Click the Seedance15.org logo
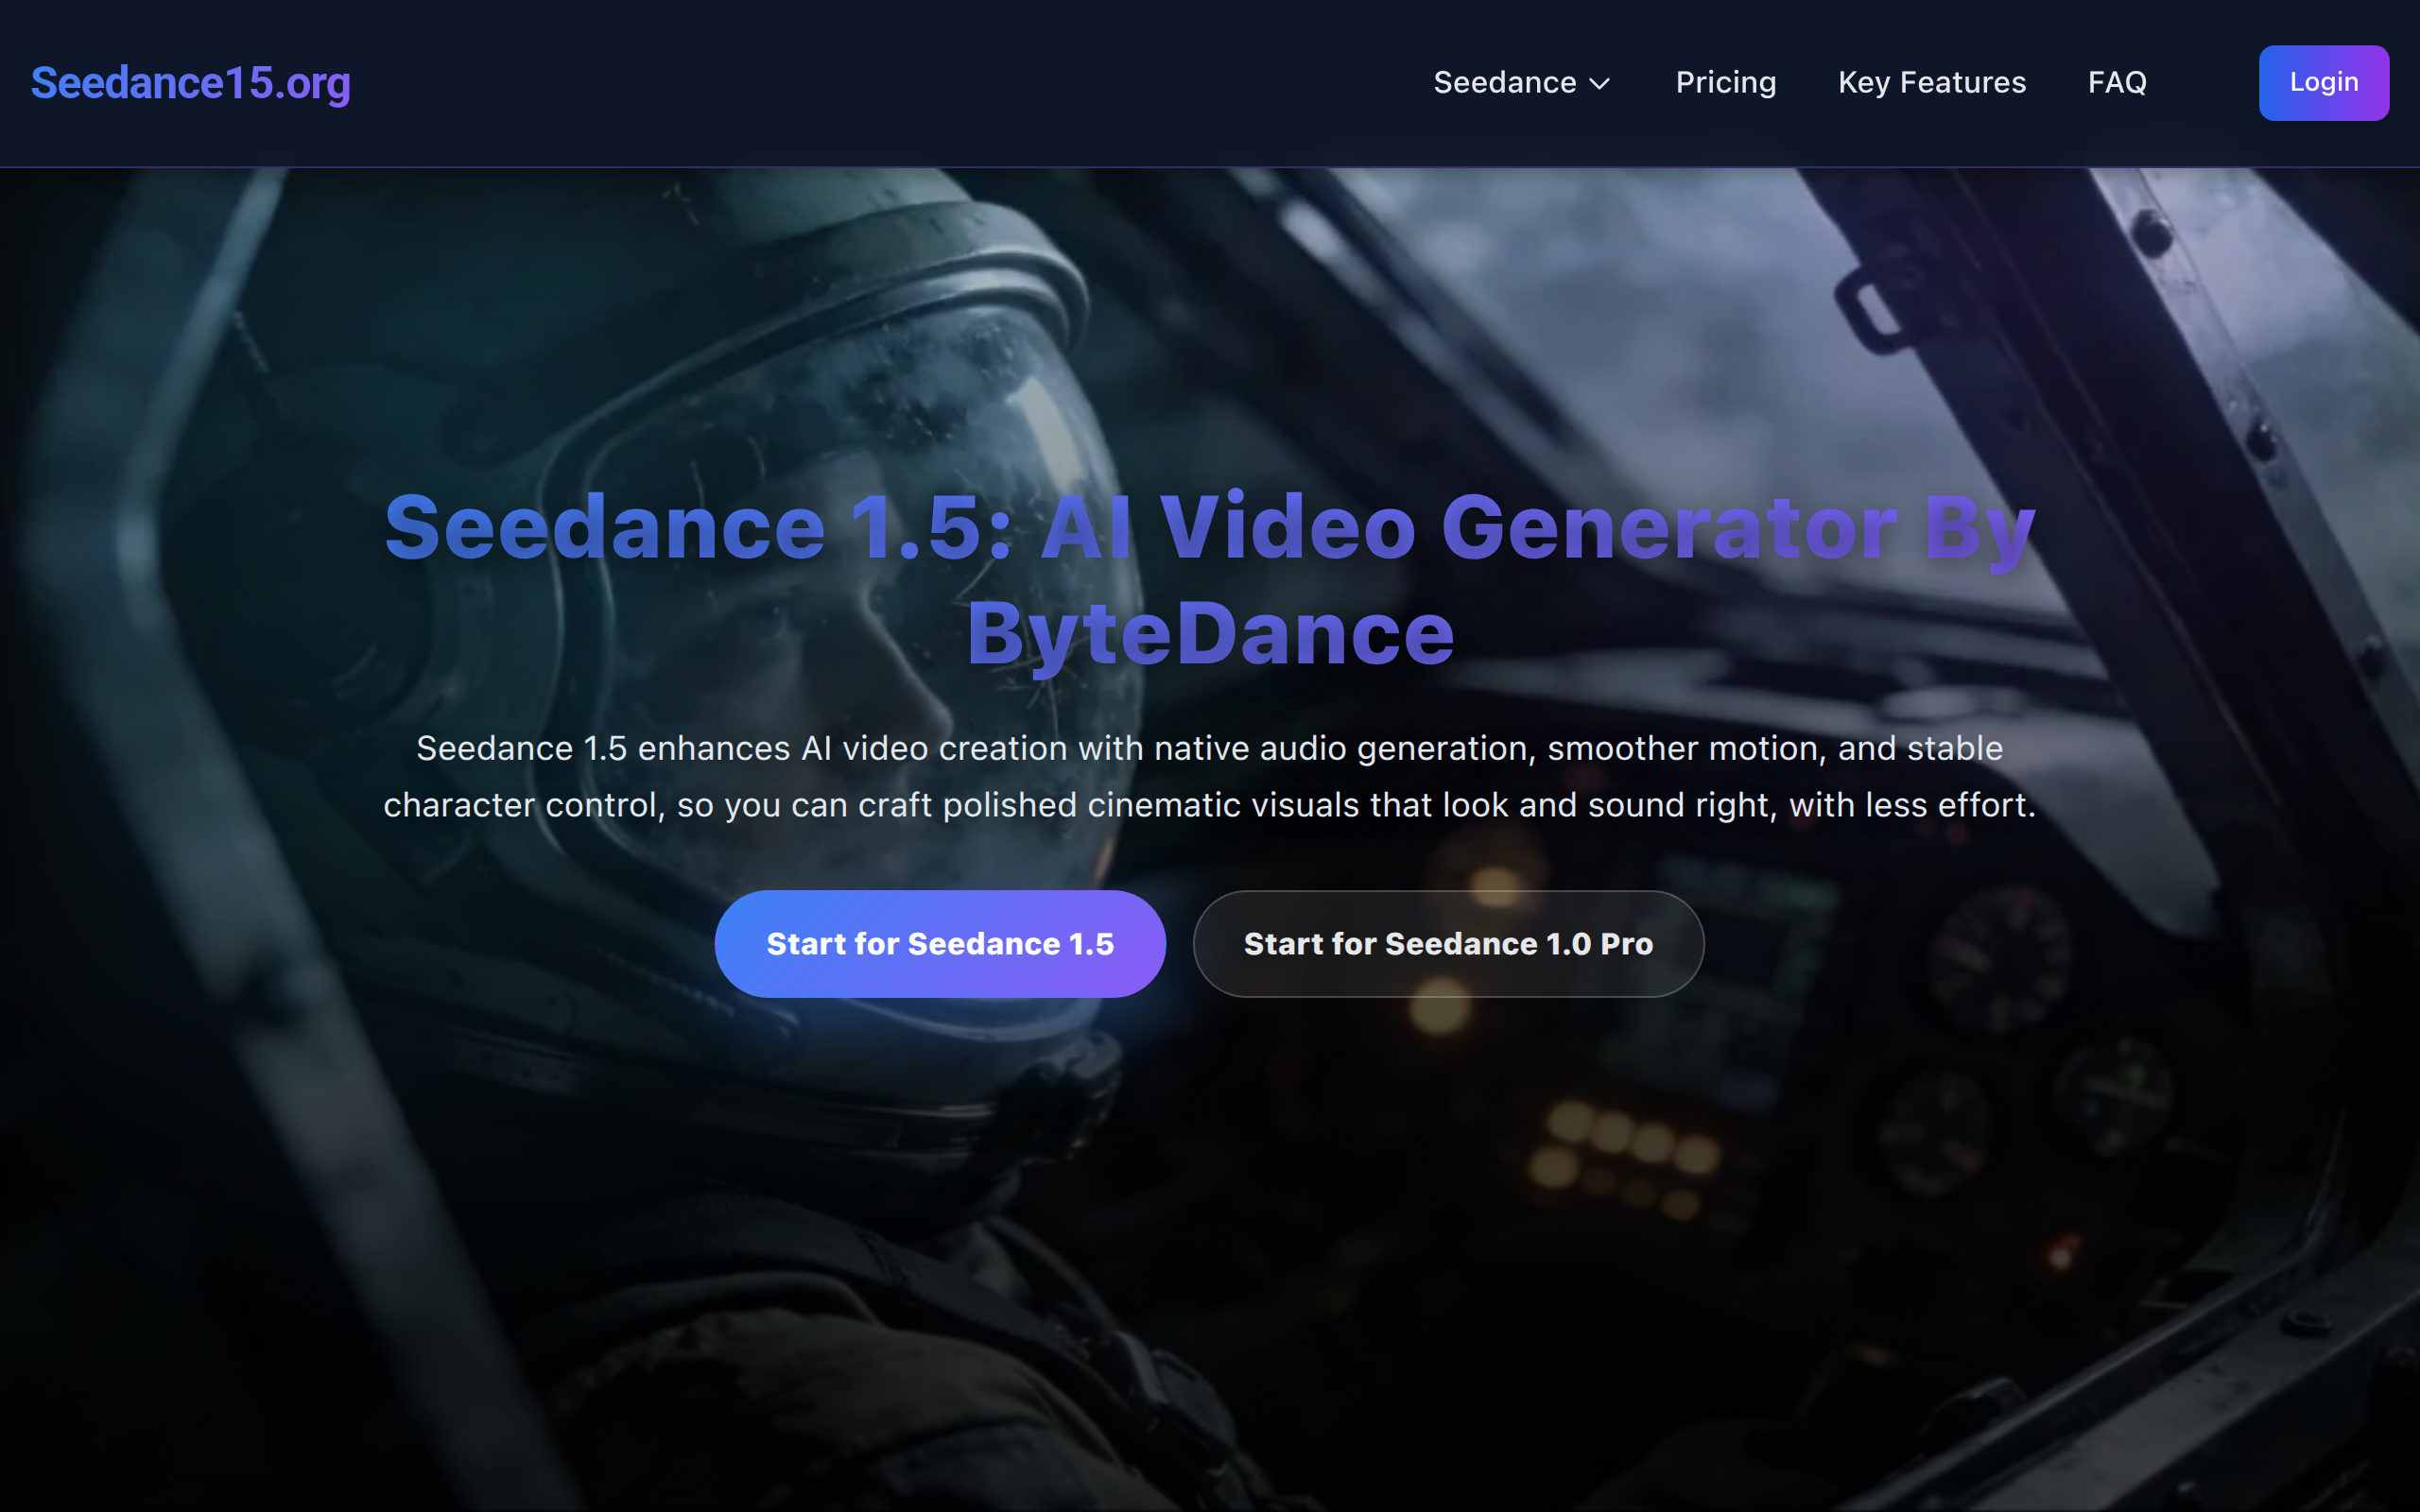The height and width of the screenshot is (1512, 2420). 190,83
